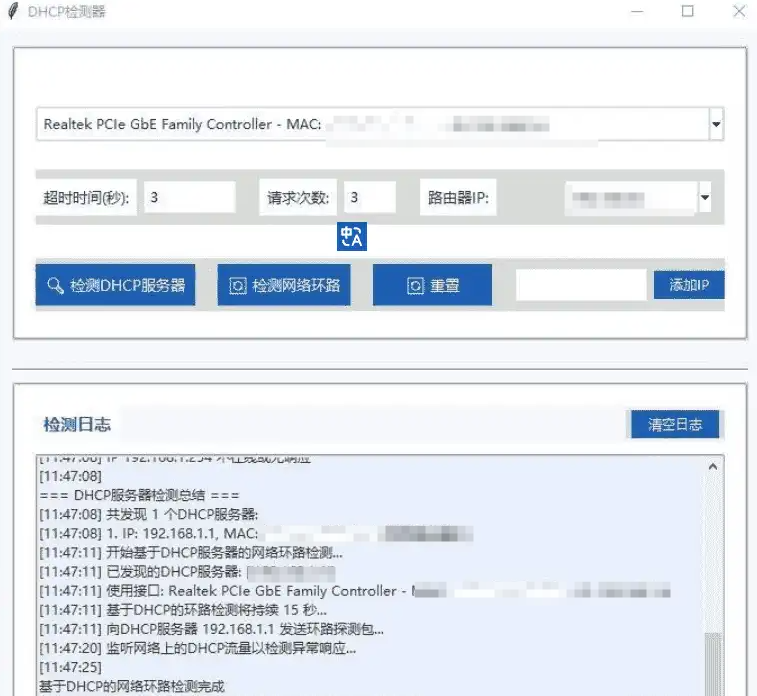Image resolution: width=757 pixels, height=696 pixels.
Task: Click the icon on the 检测网络环路 button
Action: pyautogui.click(x=238, y=286)
